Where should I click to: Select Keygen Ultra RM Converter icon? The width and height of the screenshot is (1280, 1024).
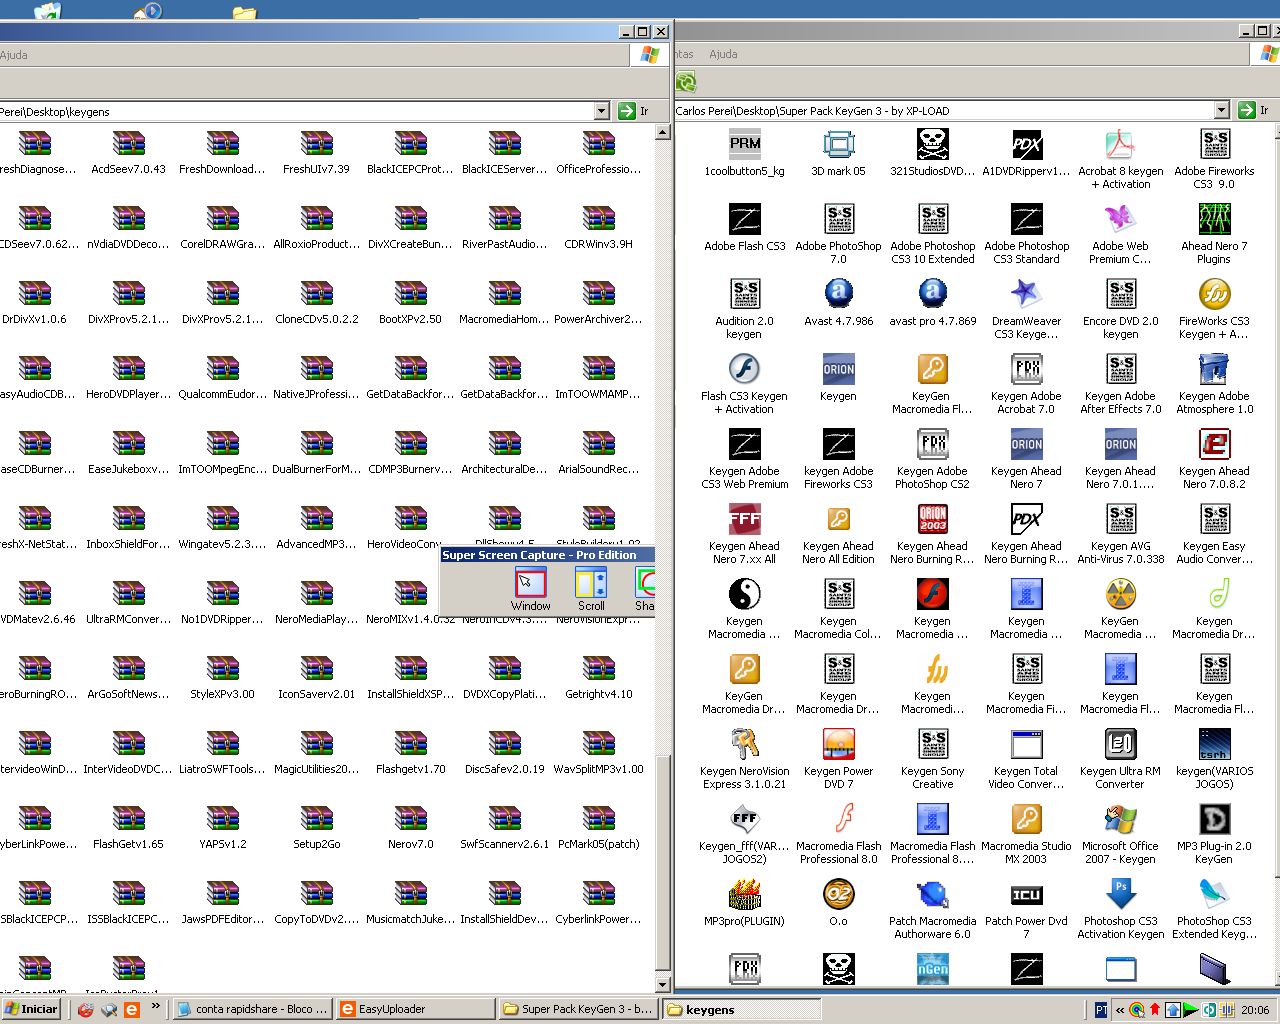pos(1121,744)
